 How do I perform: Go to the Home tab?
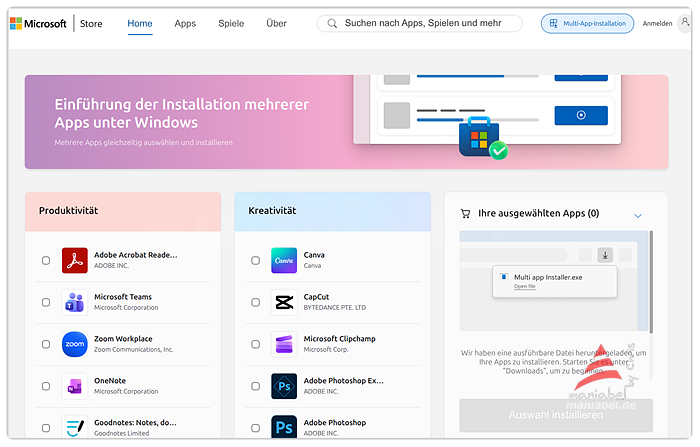pyautogui.click(x=140, y=24)
